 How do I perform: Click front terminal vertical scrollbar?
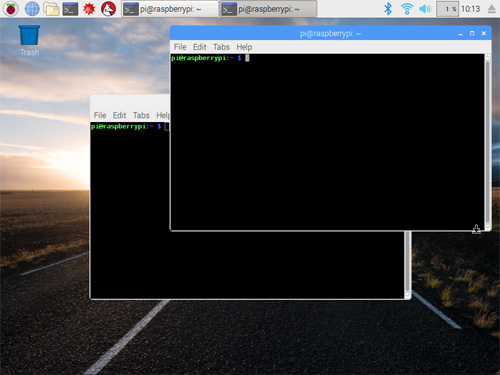point(488,142)
